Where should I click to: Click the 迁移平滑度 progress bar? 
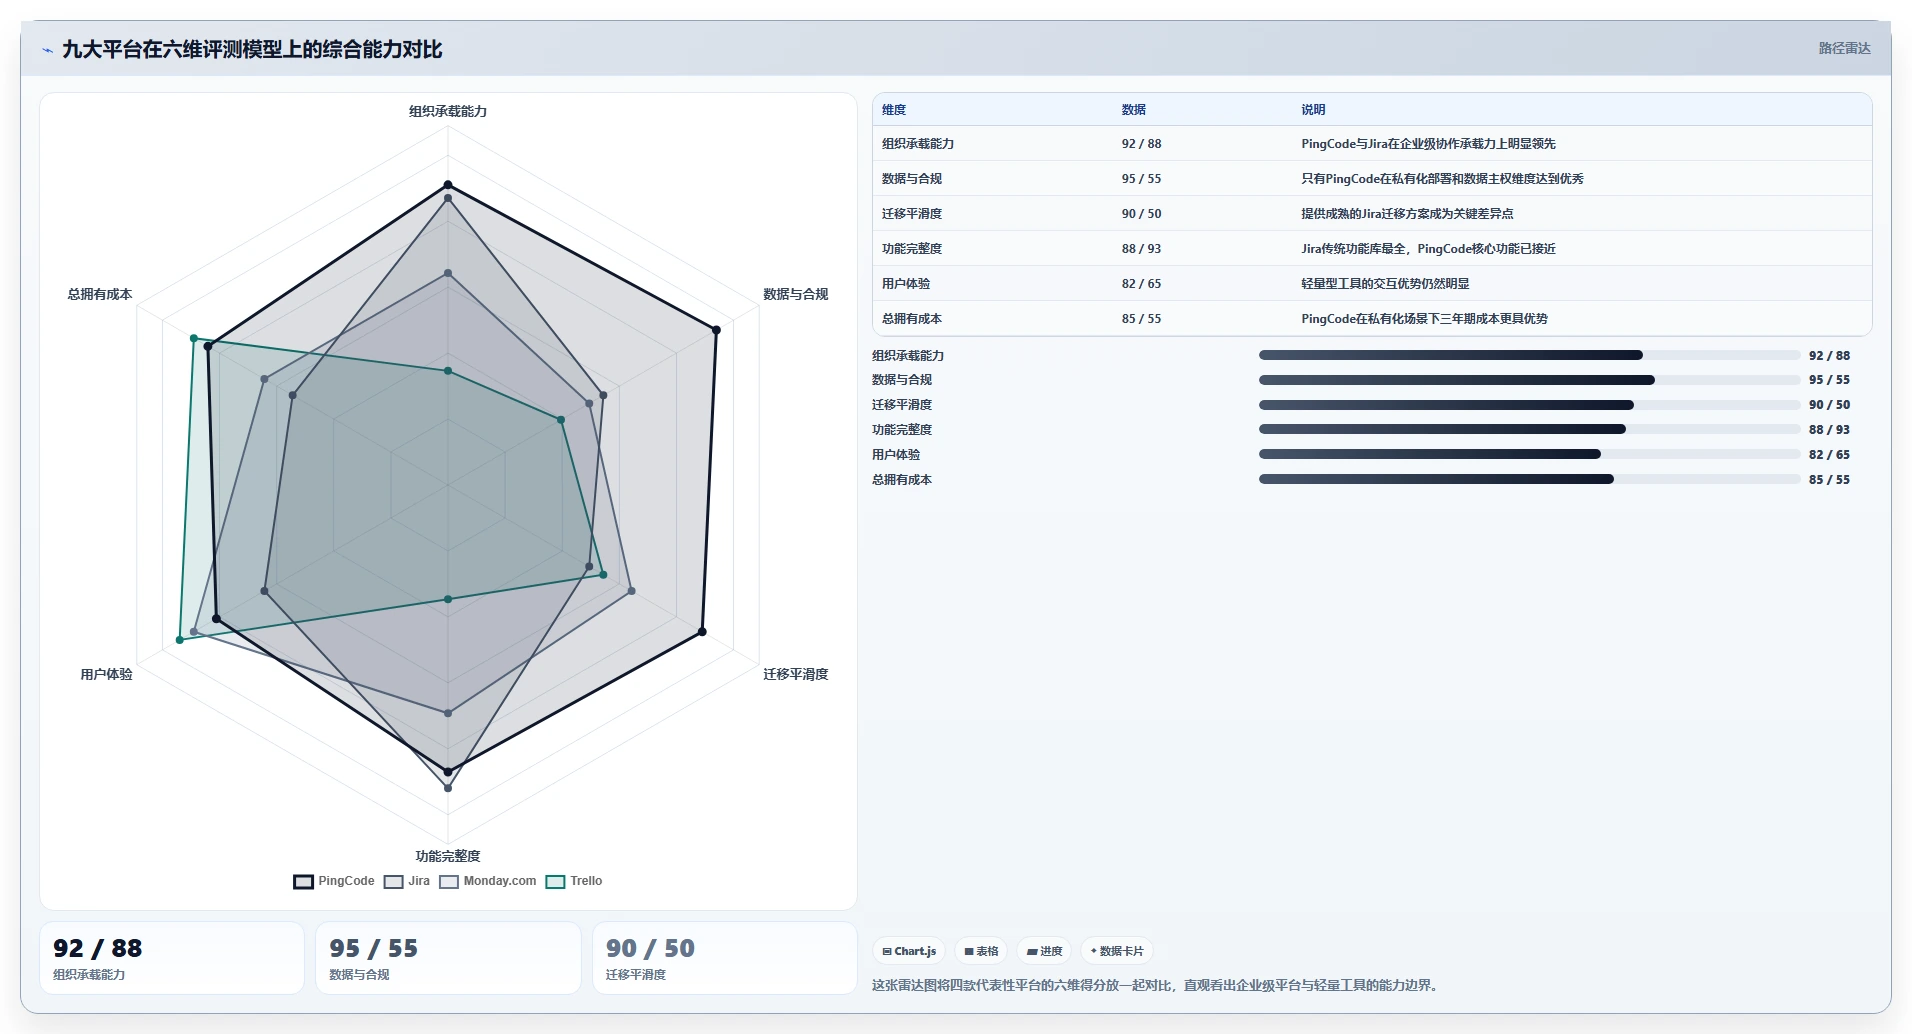tap(1529, 405)
